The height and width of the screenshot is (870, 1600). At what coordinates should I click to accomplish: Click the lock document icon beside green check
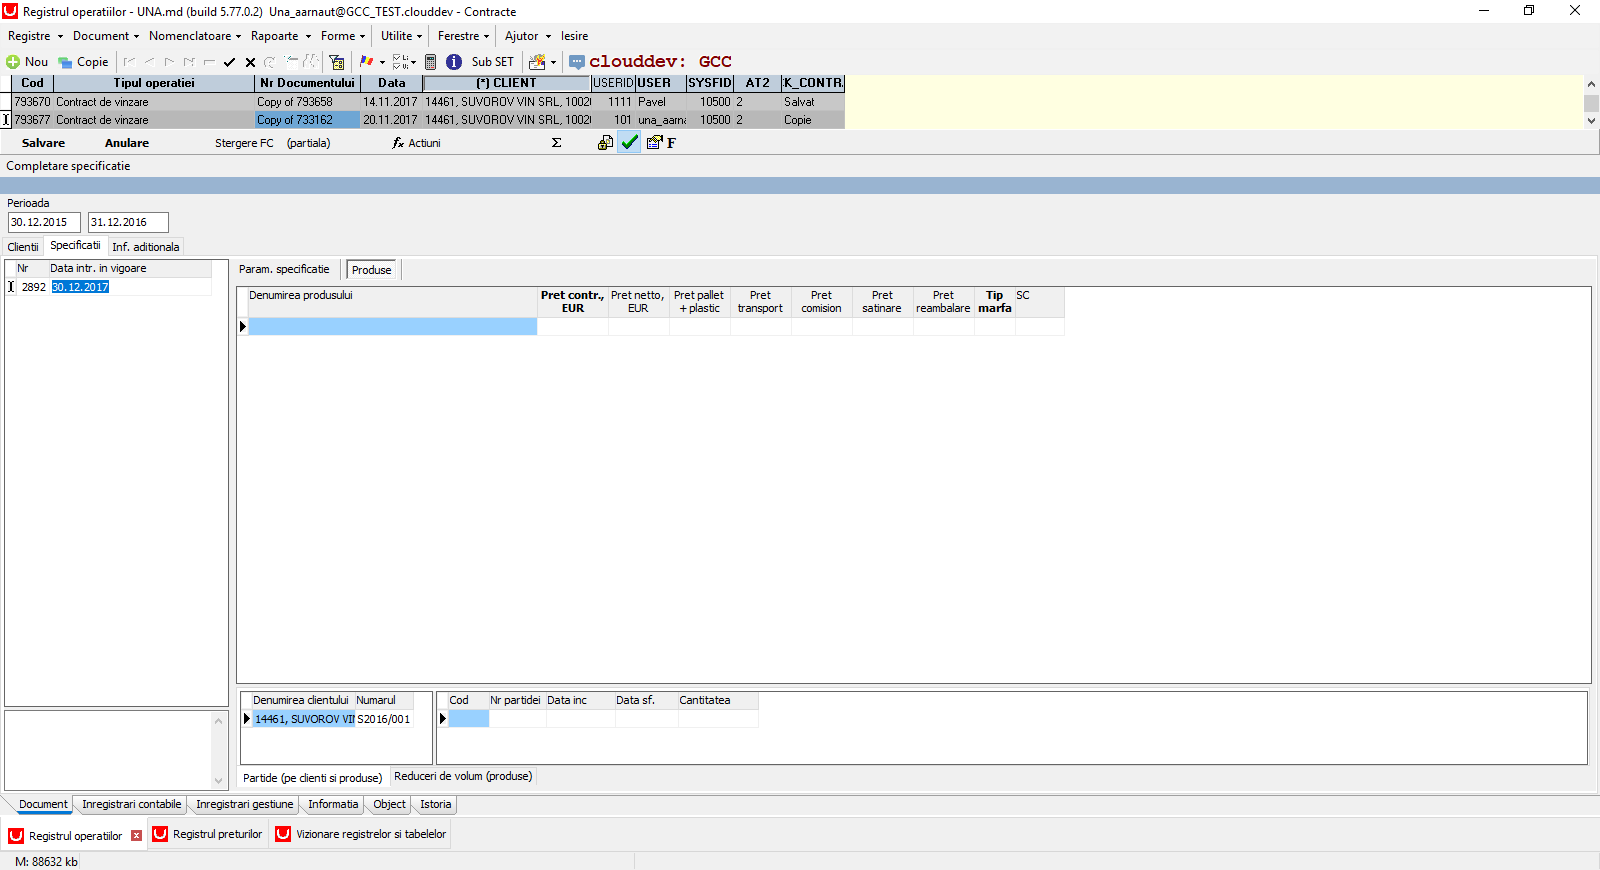pyautogui.click(x=605, y=143)
